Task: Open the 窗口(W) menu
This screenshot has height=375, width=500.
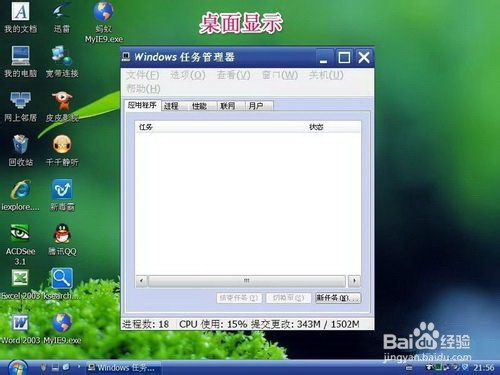Action: point(280,75)
